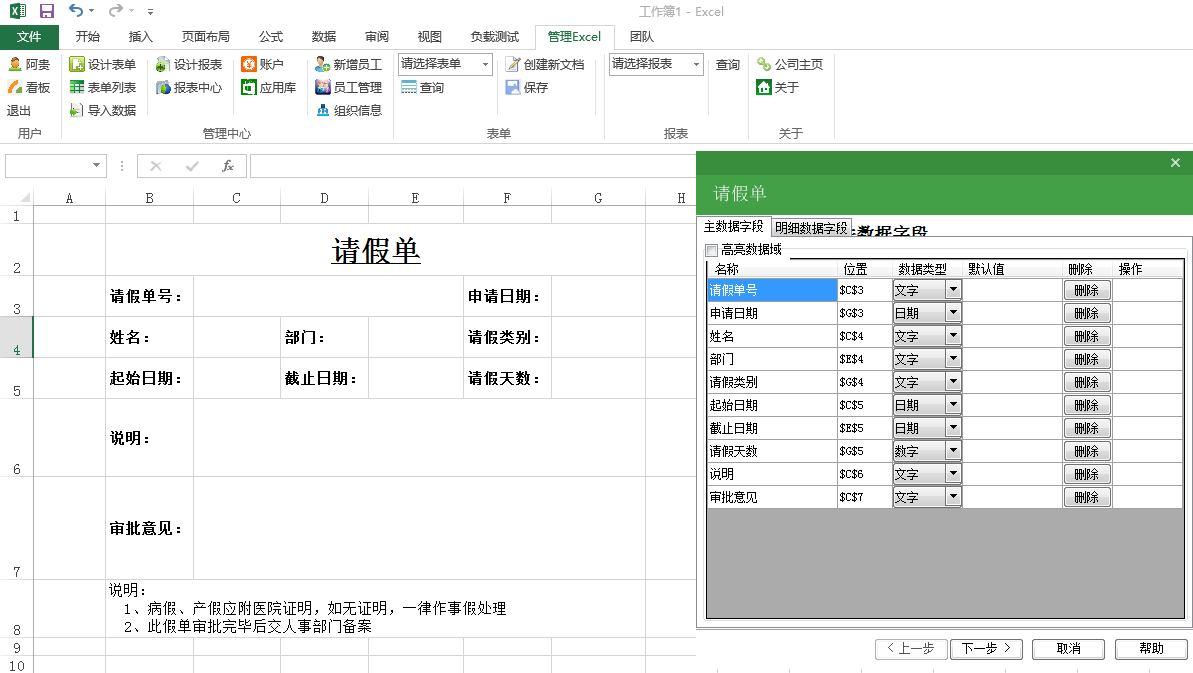Screen dimensions: 1193x673
Task: Select the 主数据字段 tab
Action: tap(733, 227)
